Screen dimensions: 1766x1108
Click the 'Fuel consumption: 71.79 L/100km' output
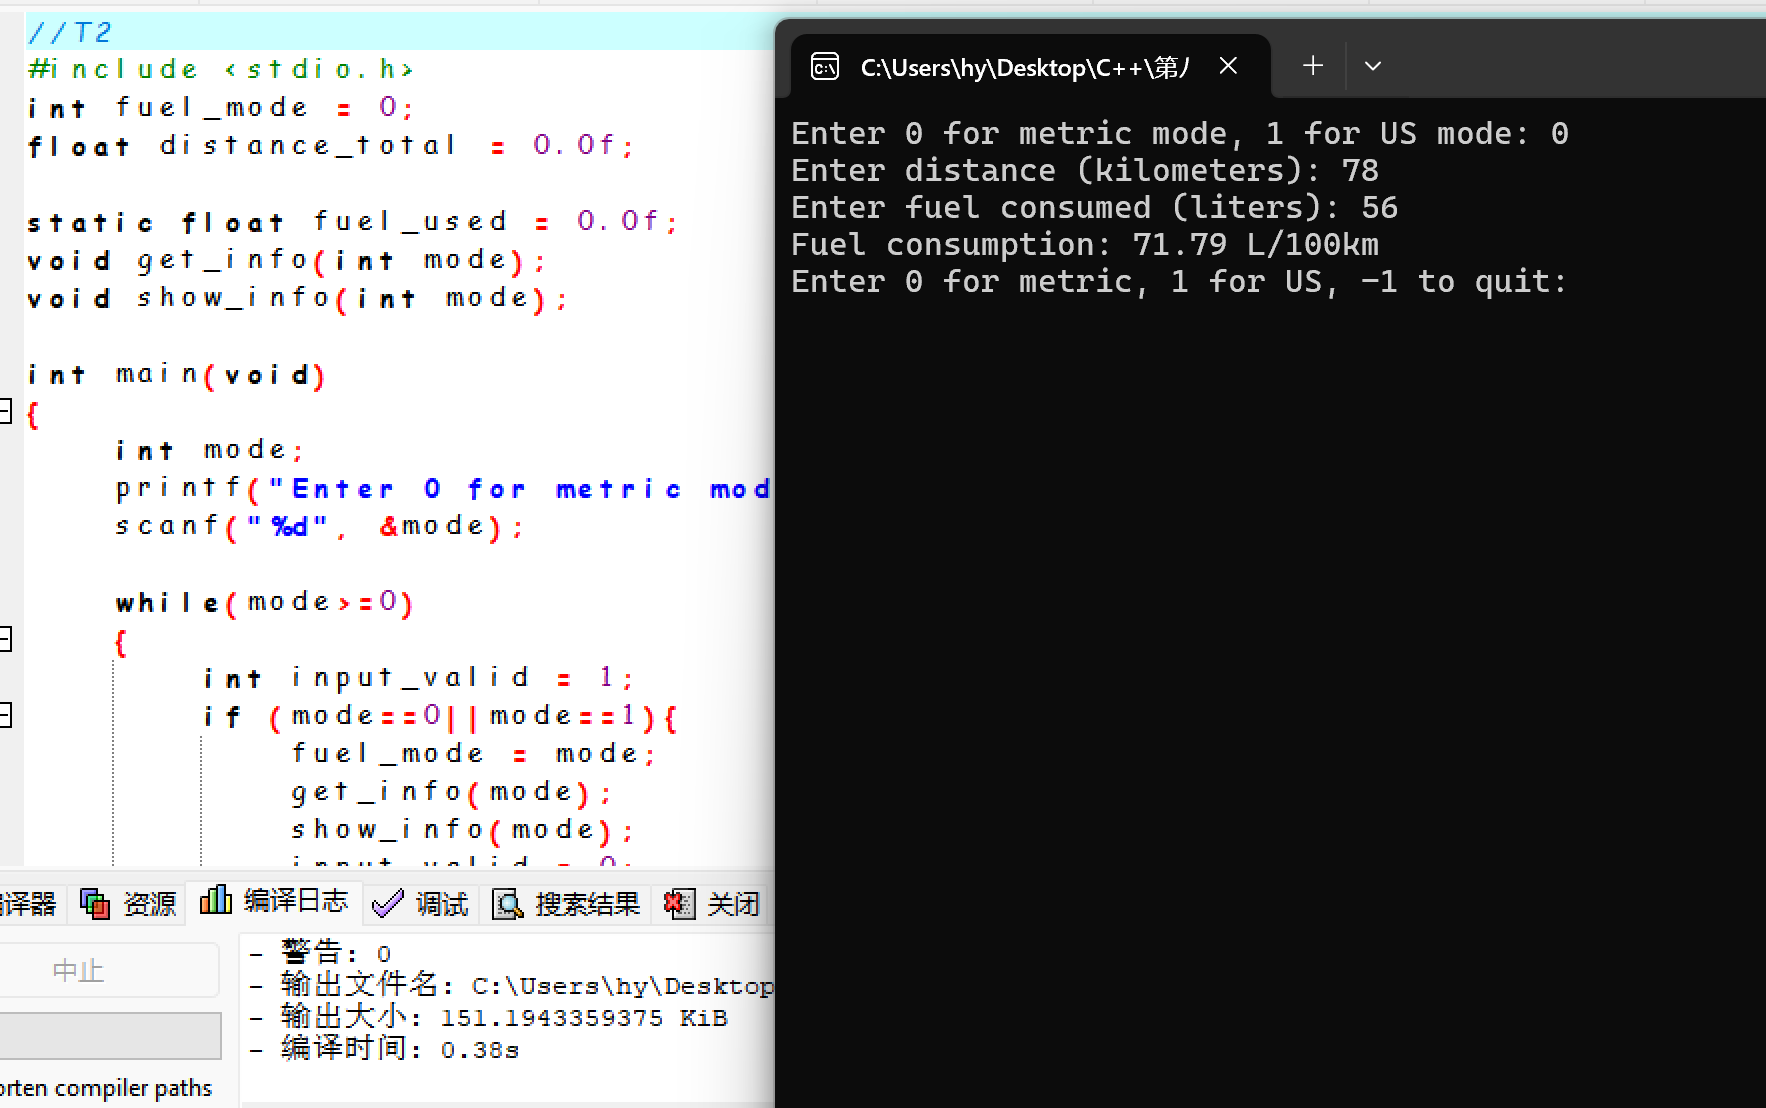tap(1085, 244)
